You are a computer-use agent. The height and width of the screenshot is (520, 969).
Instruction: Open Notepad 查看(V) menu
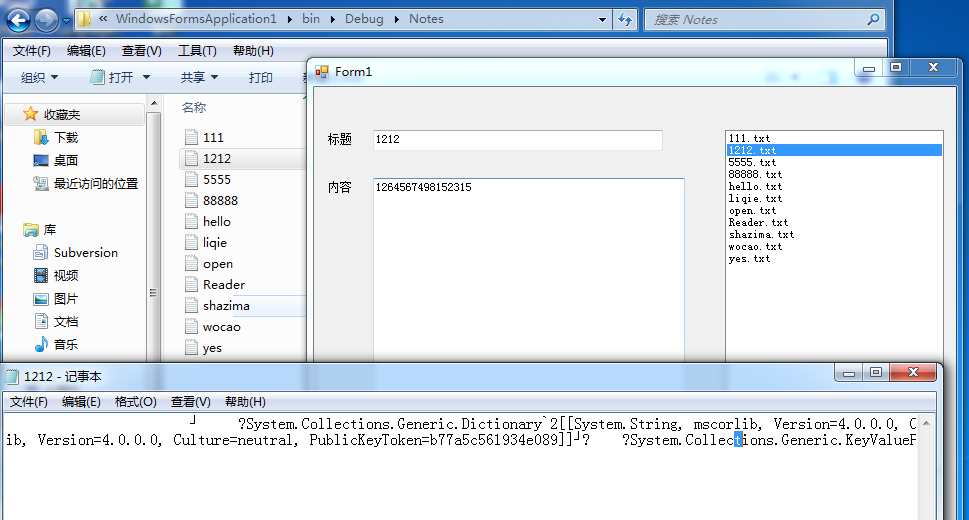[190, 402]
